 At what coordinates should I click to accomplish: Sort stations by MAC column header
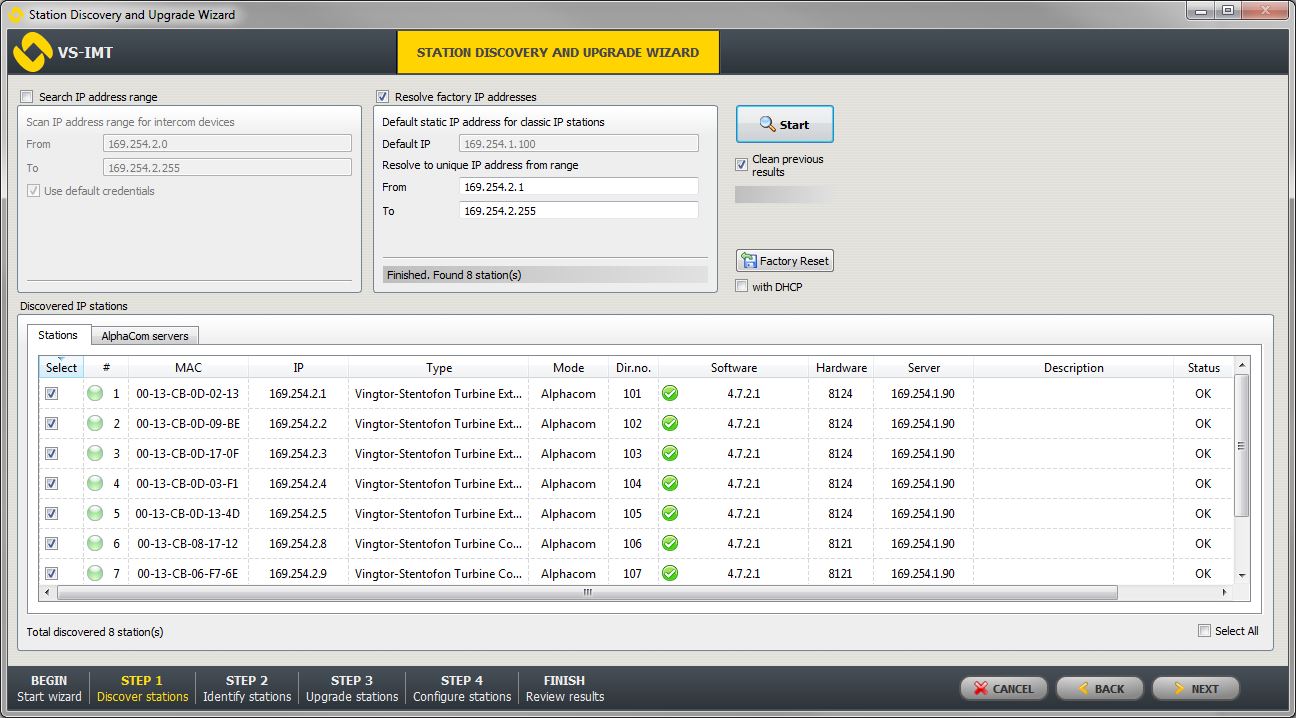pos(188,368)
